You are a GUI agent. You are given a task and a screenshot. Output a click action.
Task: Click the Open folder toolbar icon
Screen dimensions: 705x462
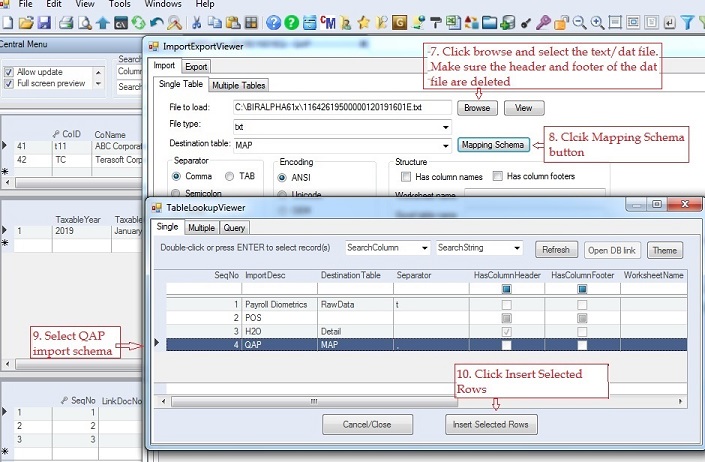[x=26, y=22]
